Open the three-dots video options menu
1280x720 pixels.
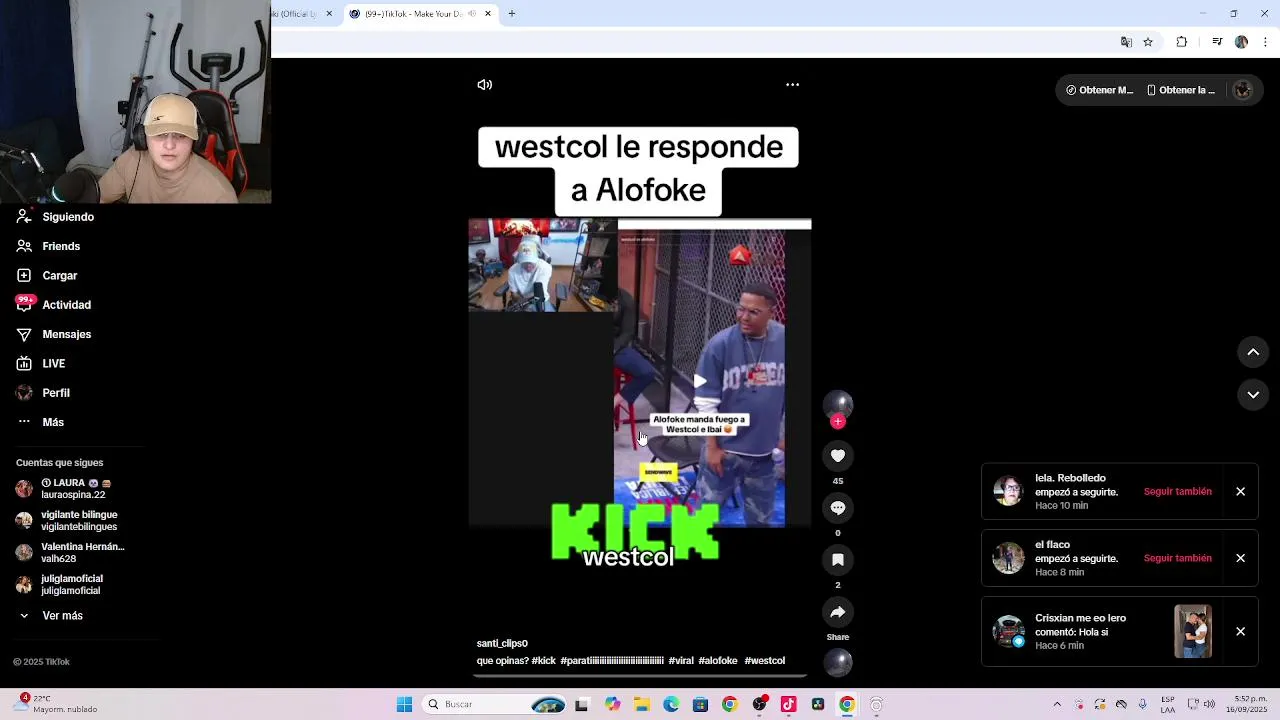click(792, 85)
